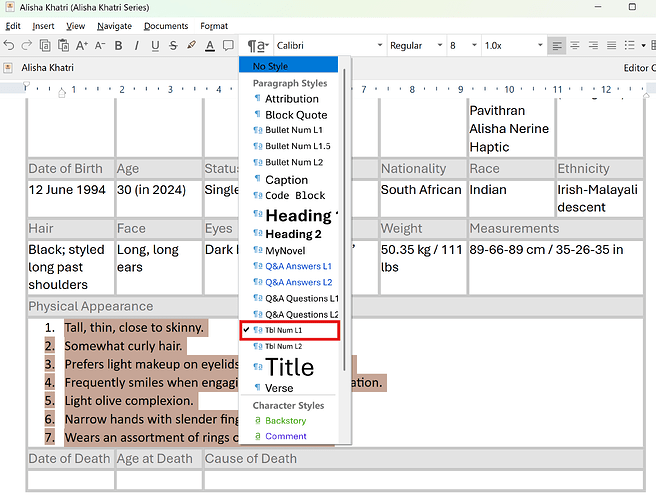
Task: Expand the list style dropdown arrow
Action: pos(643,46)
